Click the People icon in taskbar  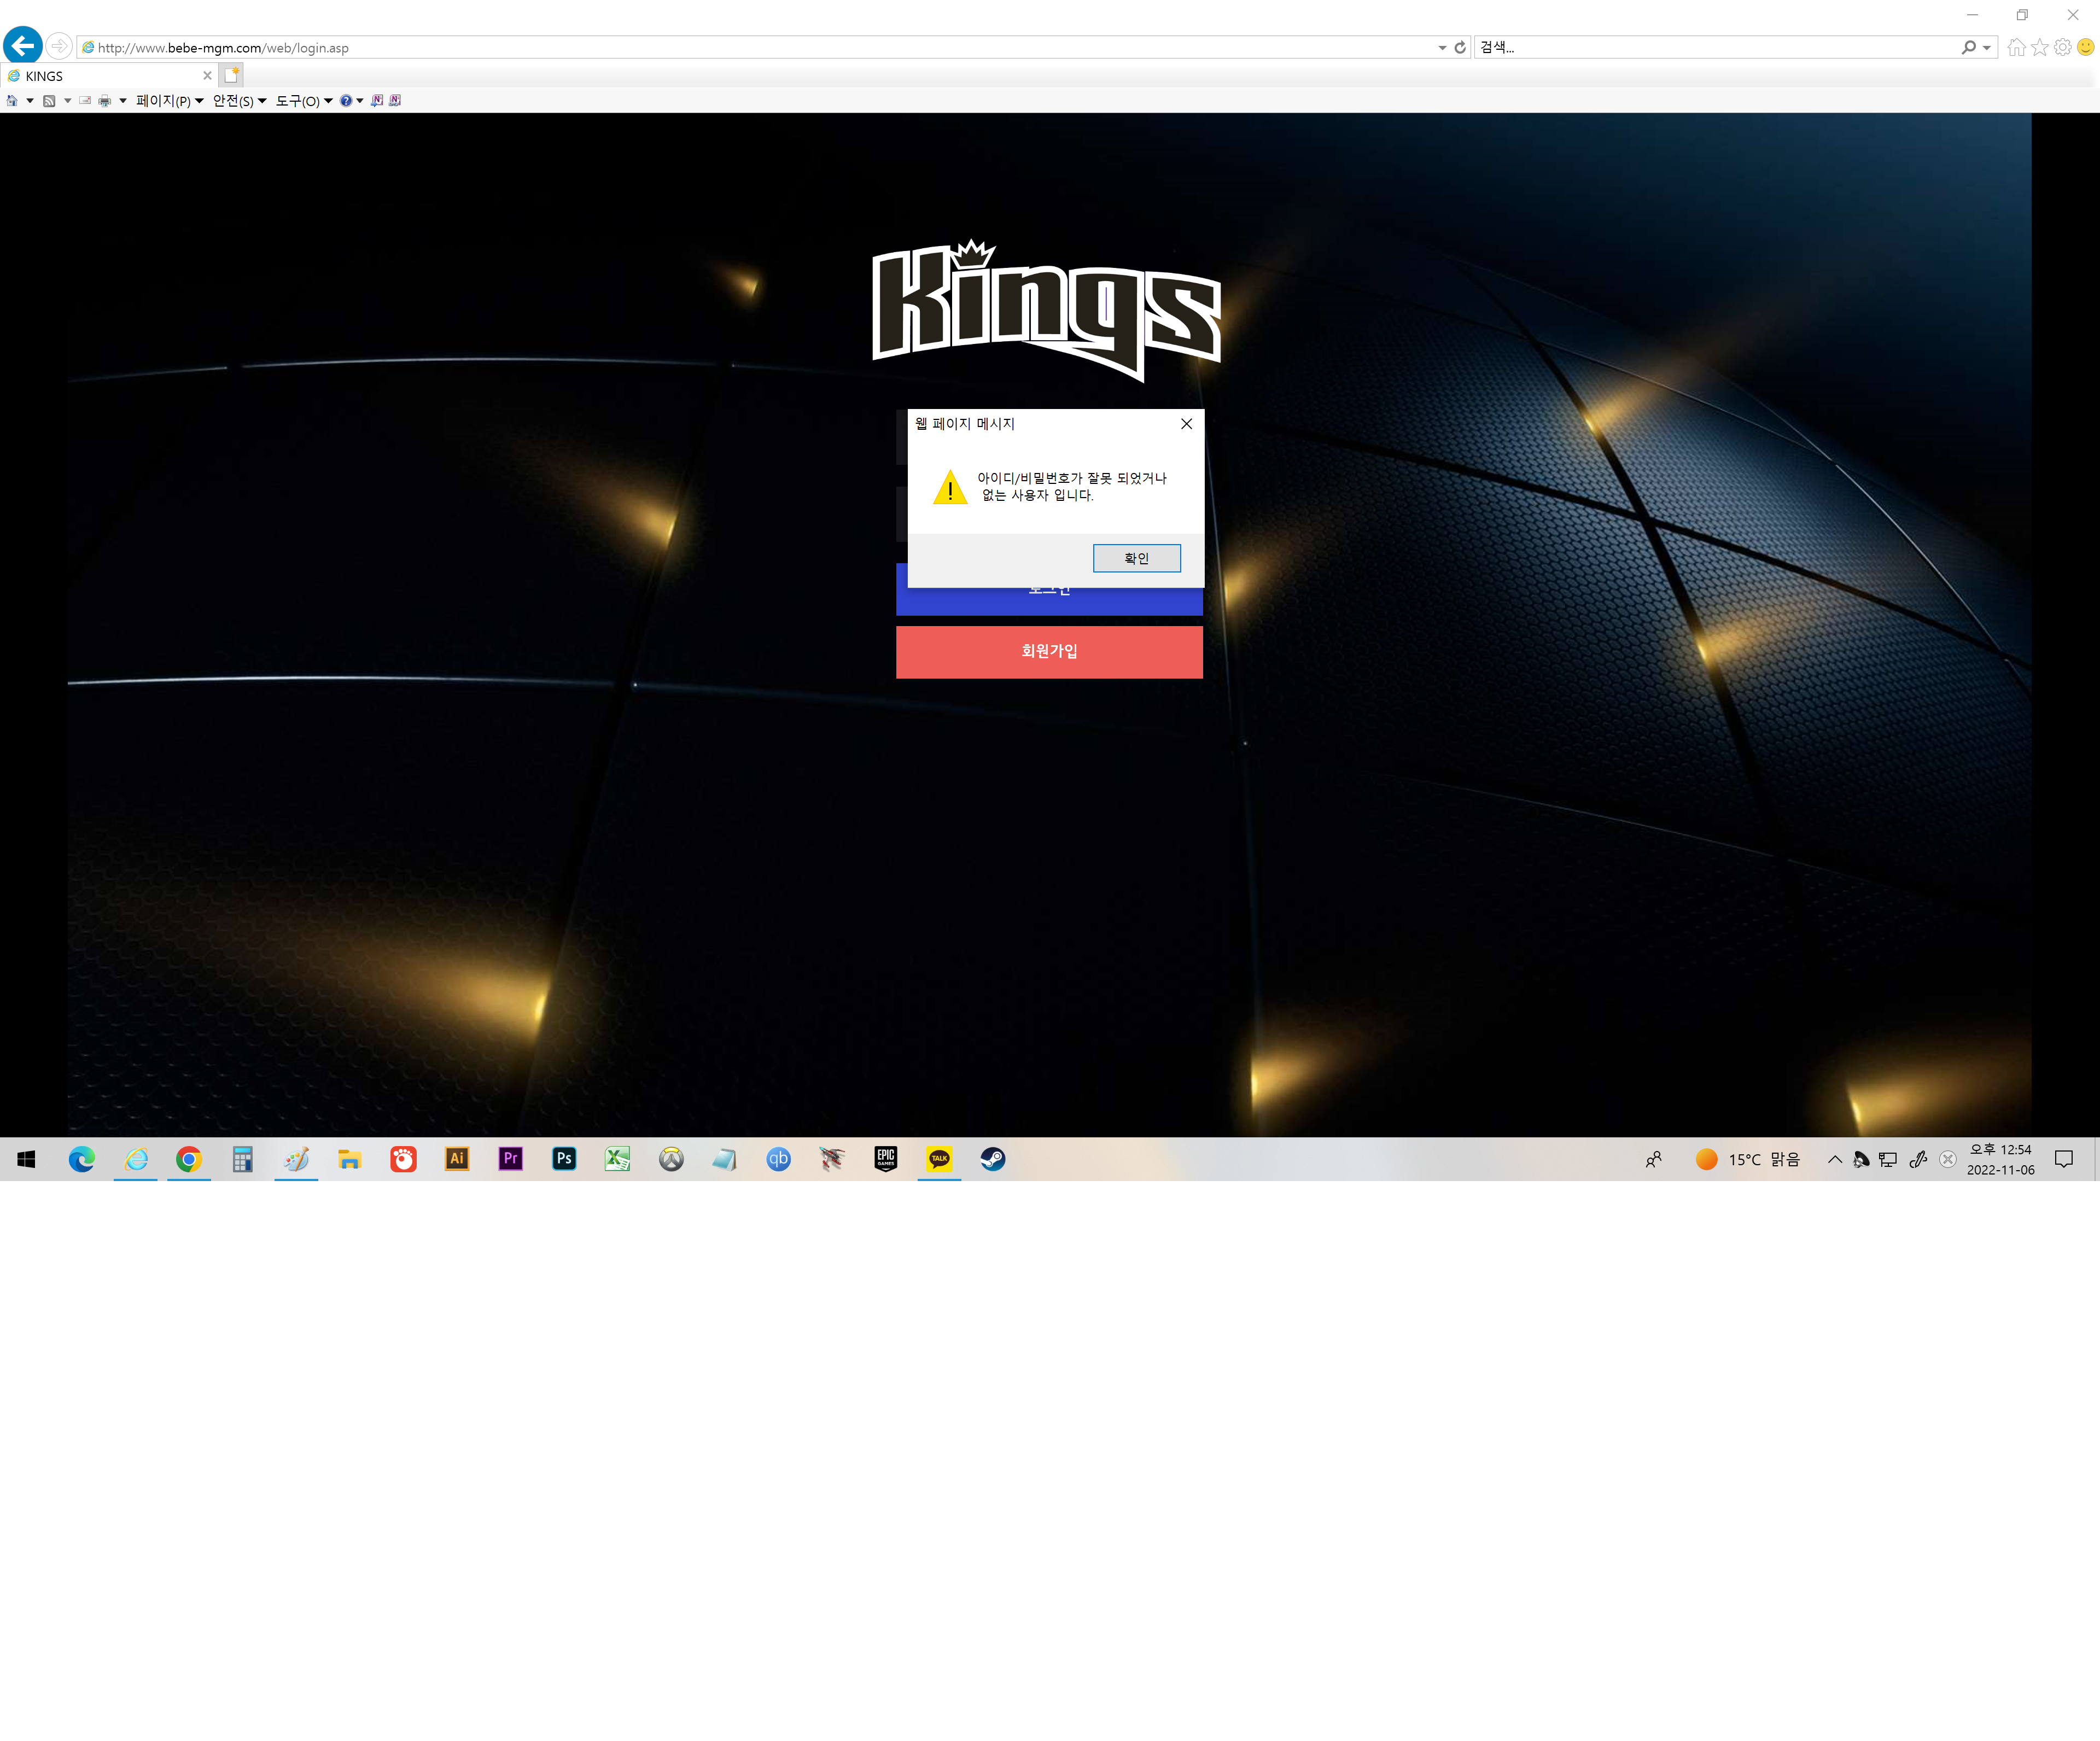click(x=1654, y=1159)
